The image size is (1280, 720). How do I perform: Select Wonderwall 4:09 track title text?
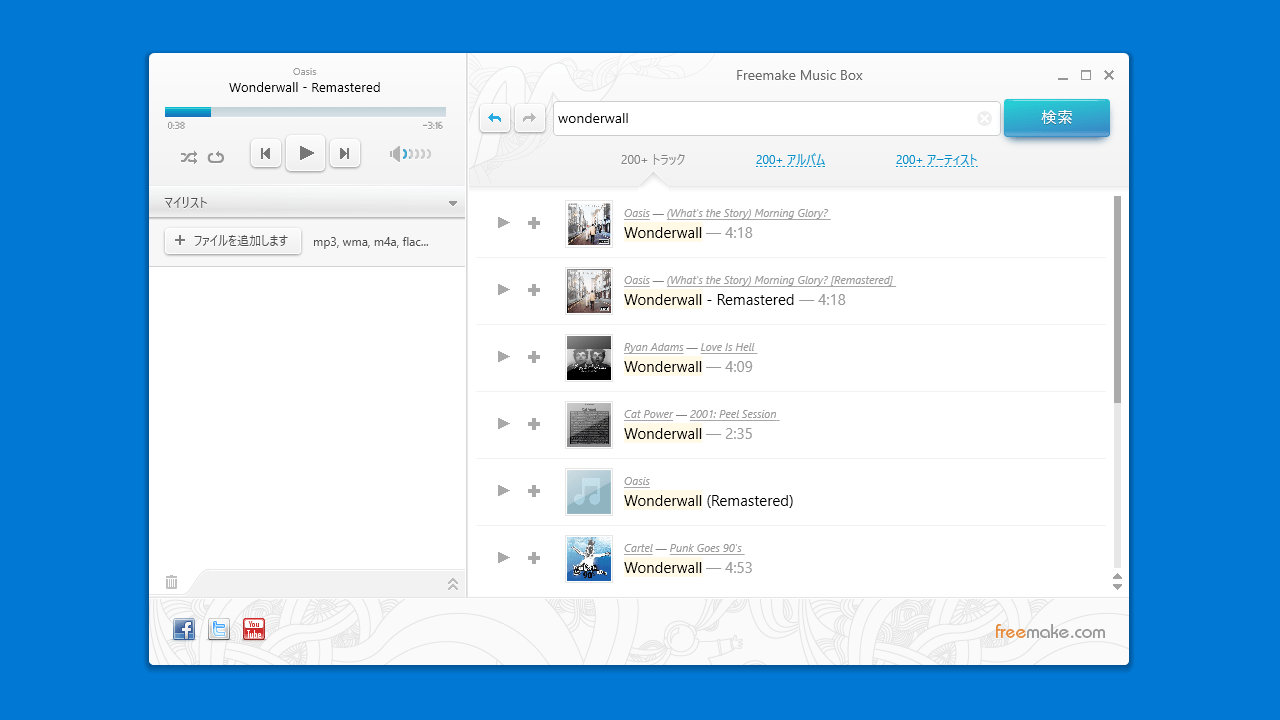pyautogui.click(x=663, y=367)
